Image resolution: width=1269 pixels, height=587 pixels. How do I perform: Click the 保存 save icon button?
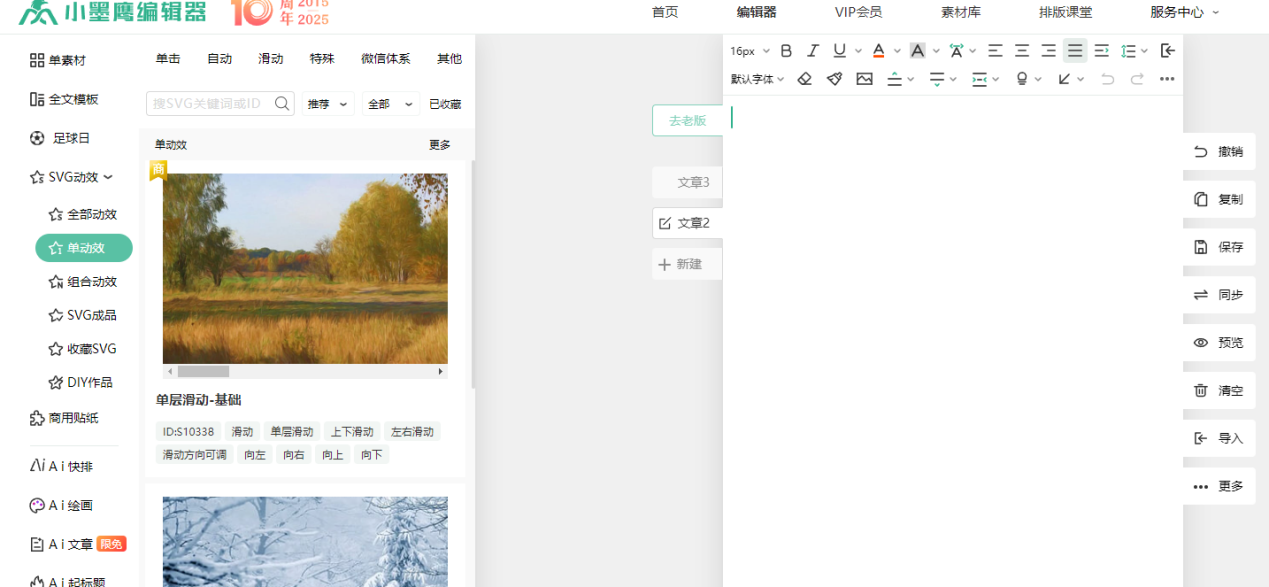coord(1218,247)
